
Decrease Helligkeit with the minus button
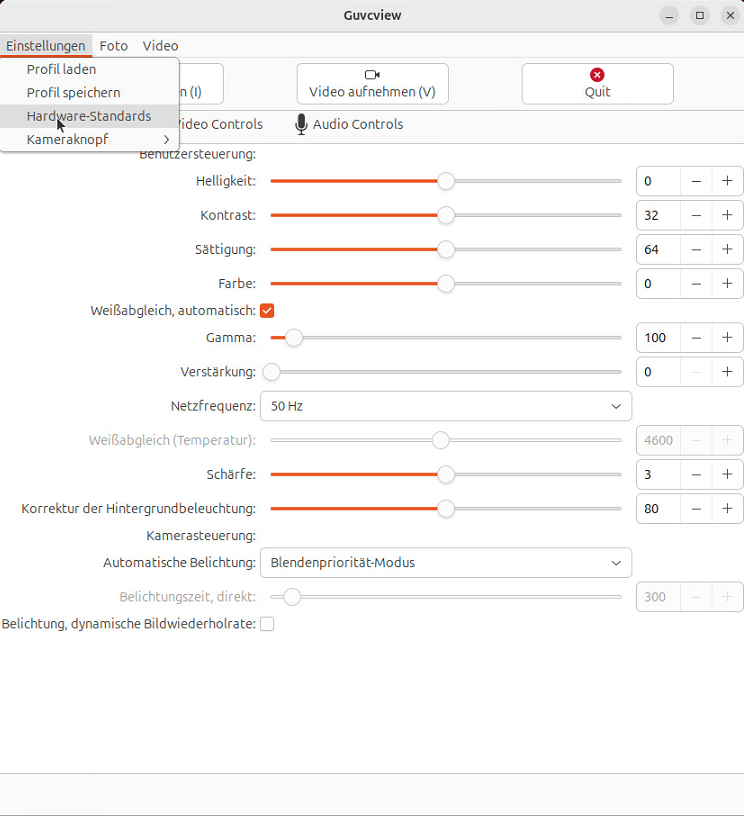click(696, 181)
